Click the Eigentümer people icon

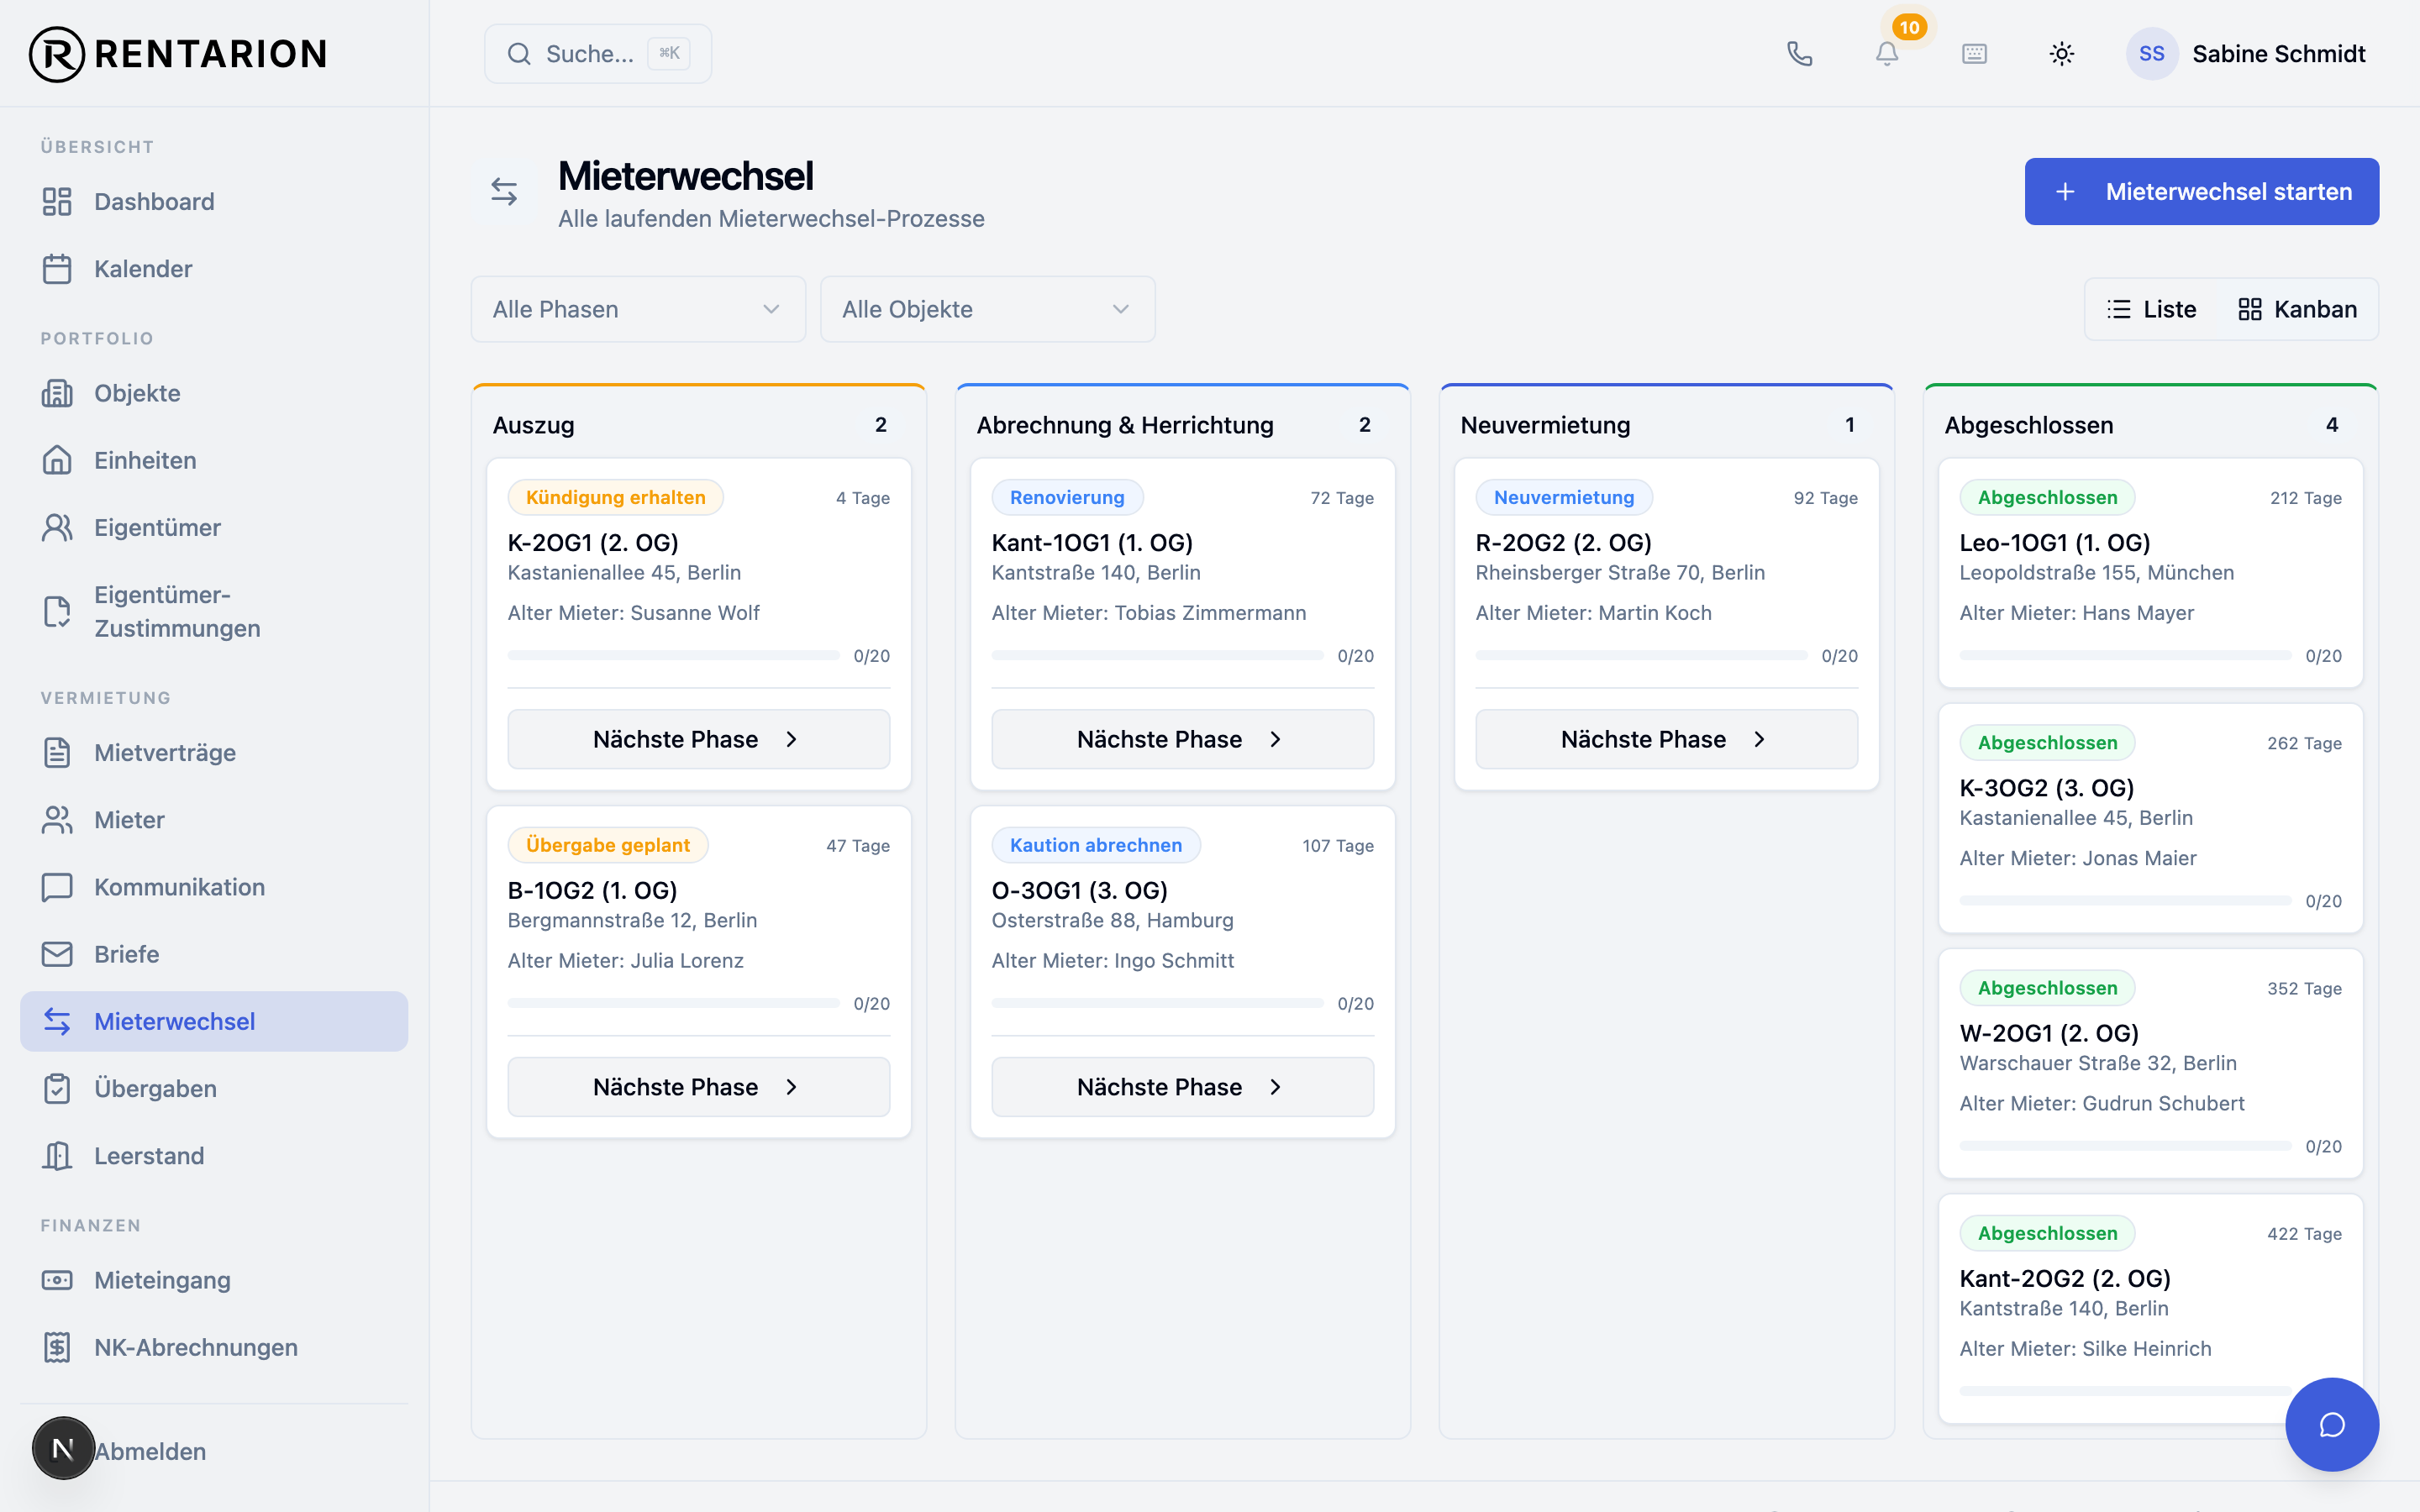point(57,527)
